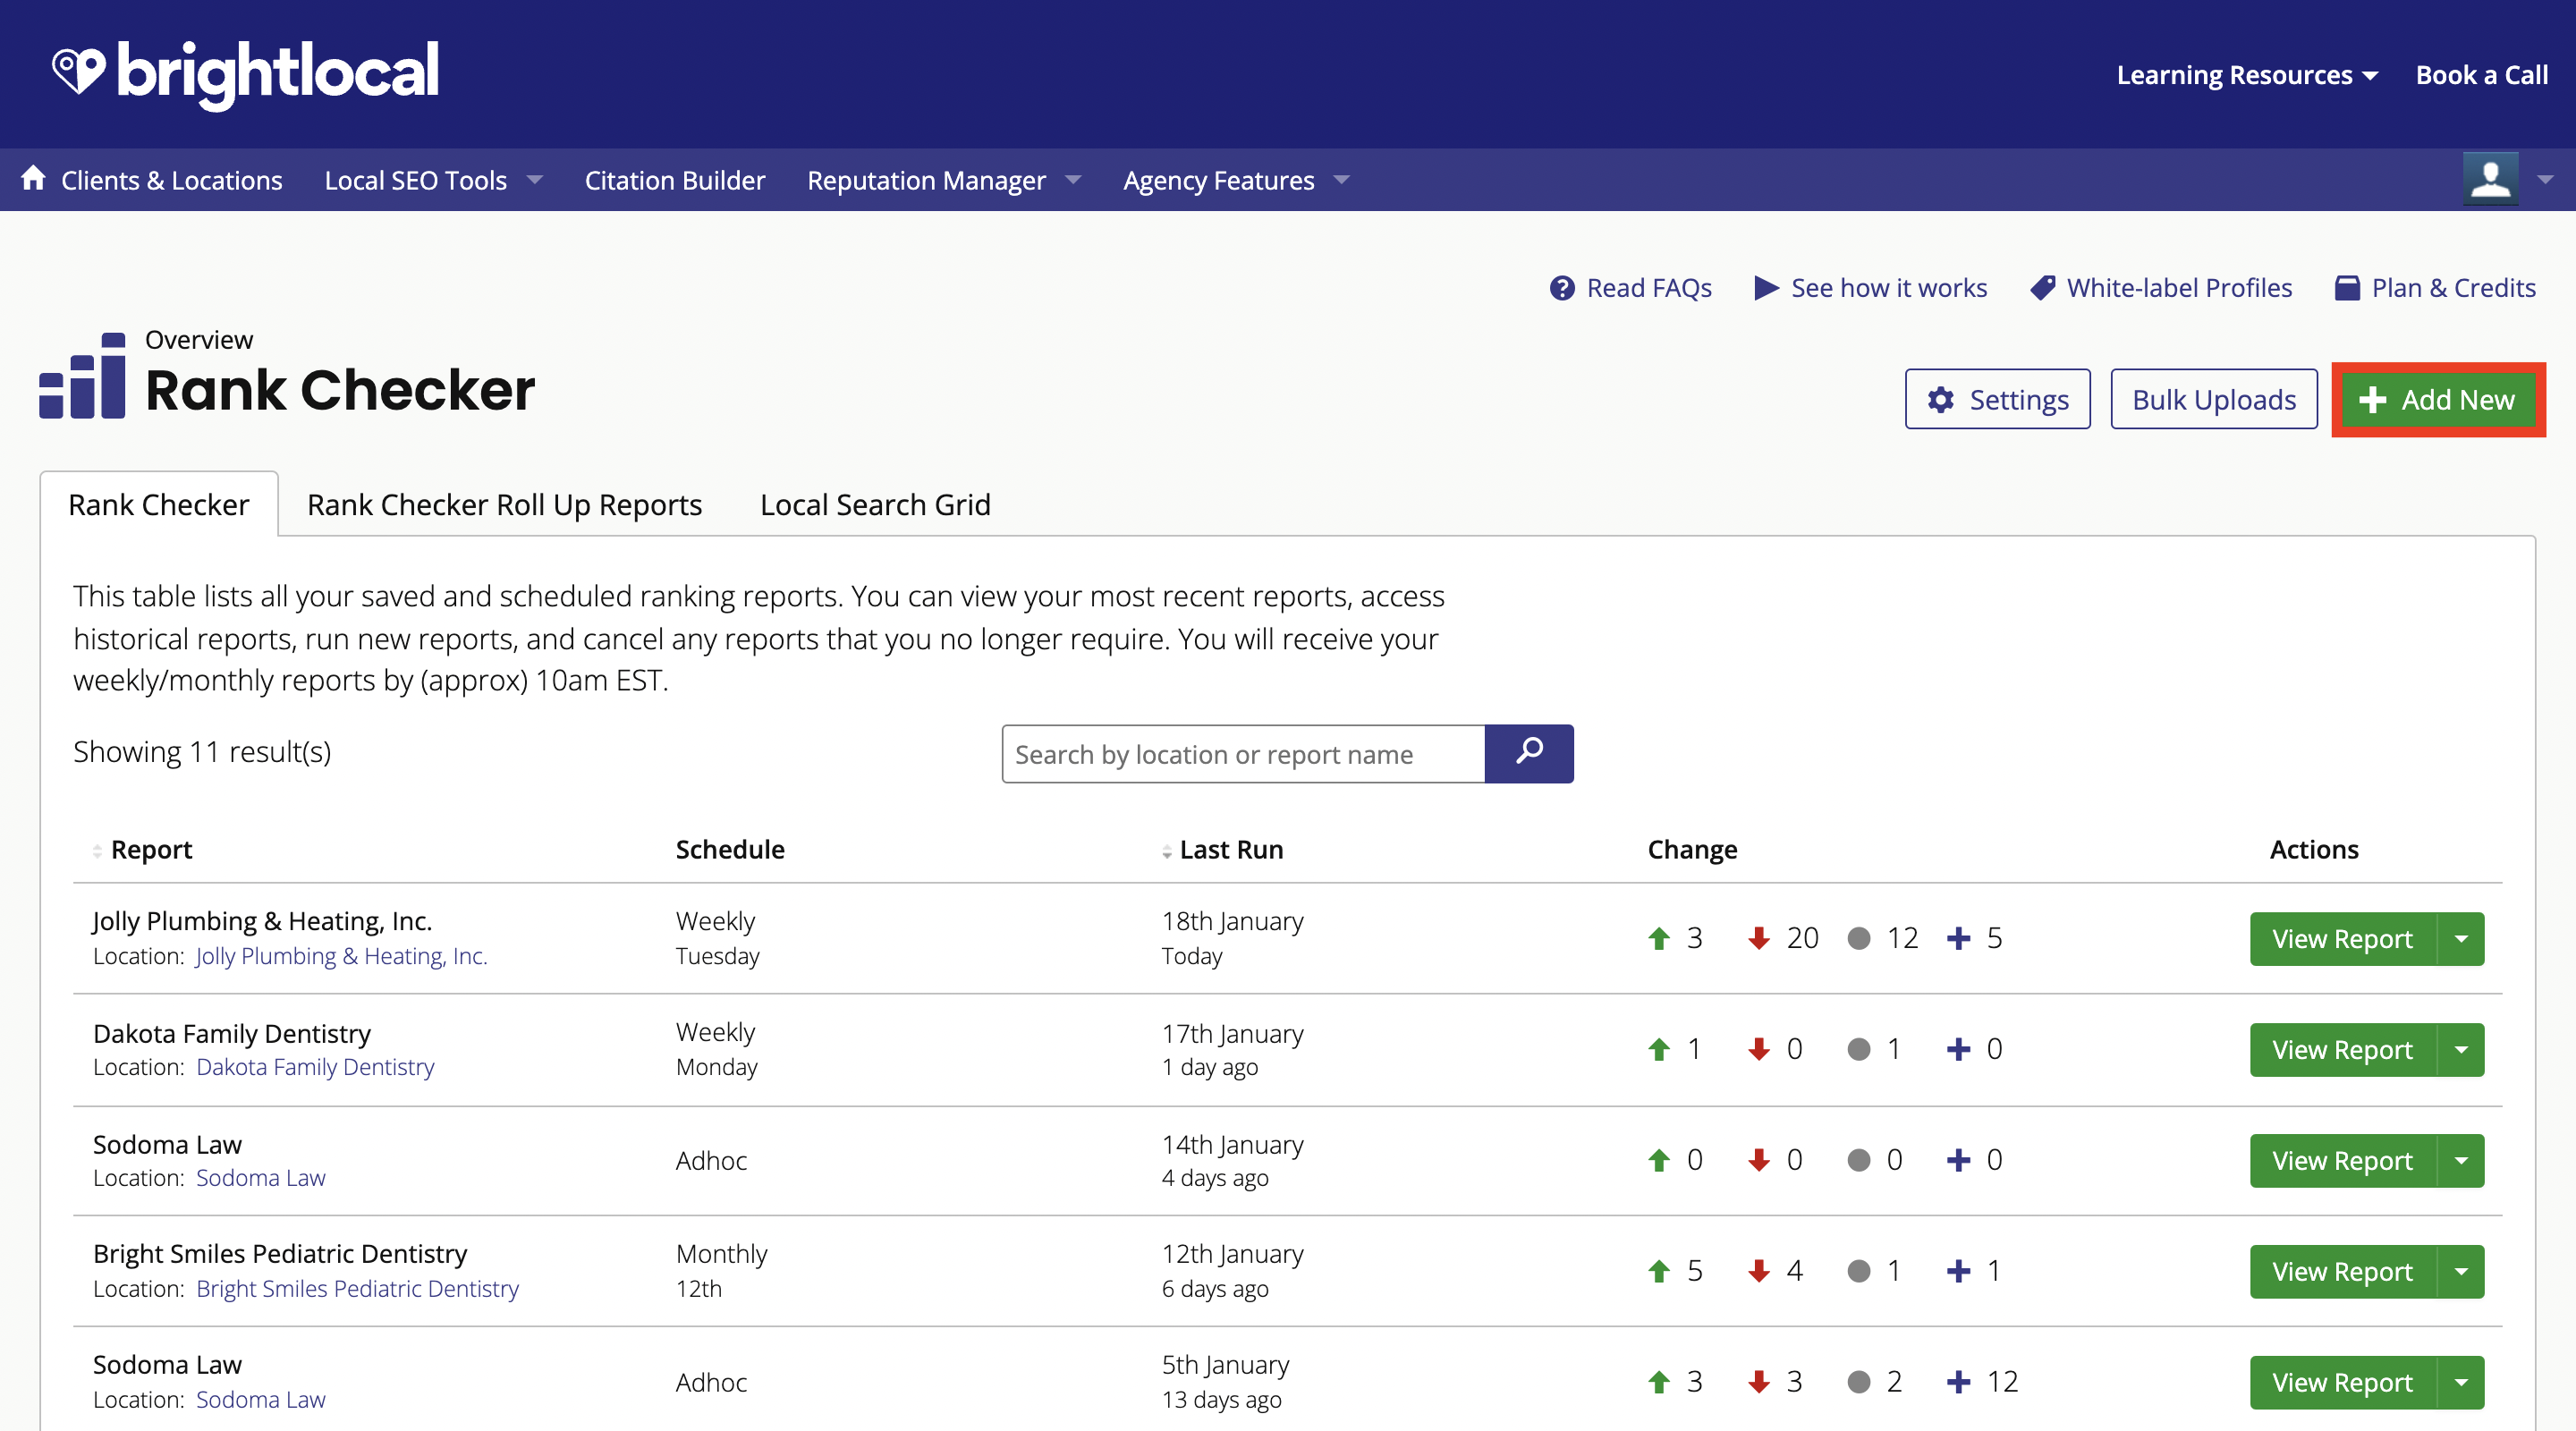Click the Add New button
2576x1431 pixels.
pyautogui.click(x=2437, y=399)
